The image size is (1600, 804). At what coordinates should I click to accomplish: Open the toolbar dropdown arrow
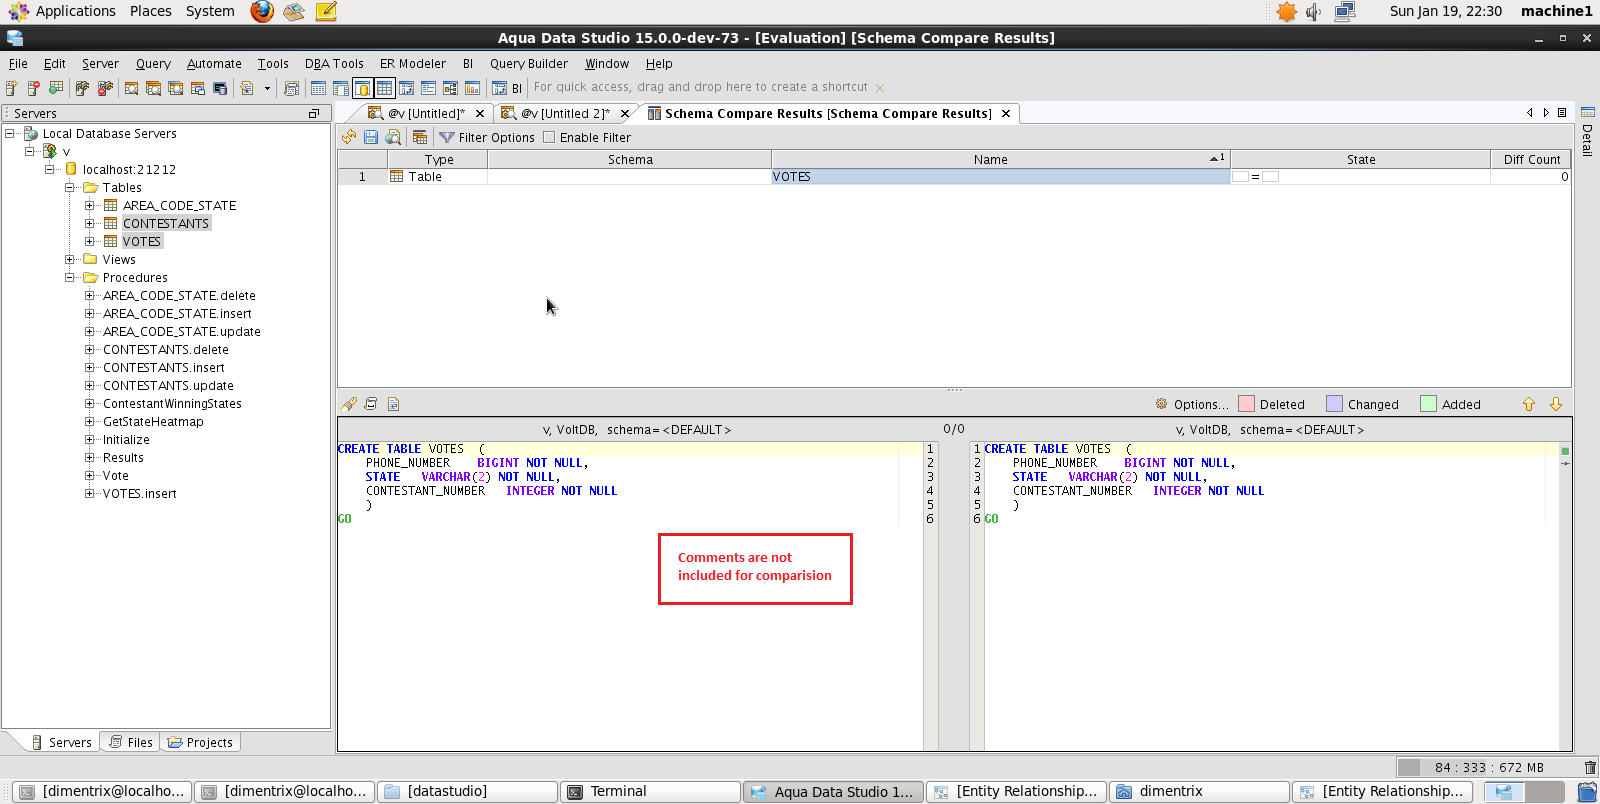267,88
